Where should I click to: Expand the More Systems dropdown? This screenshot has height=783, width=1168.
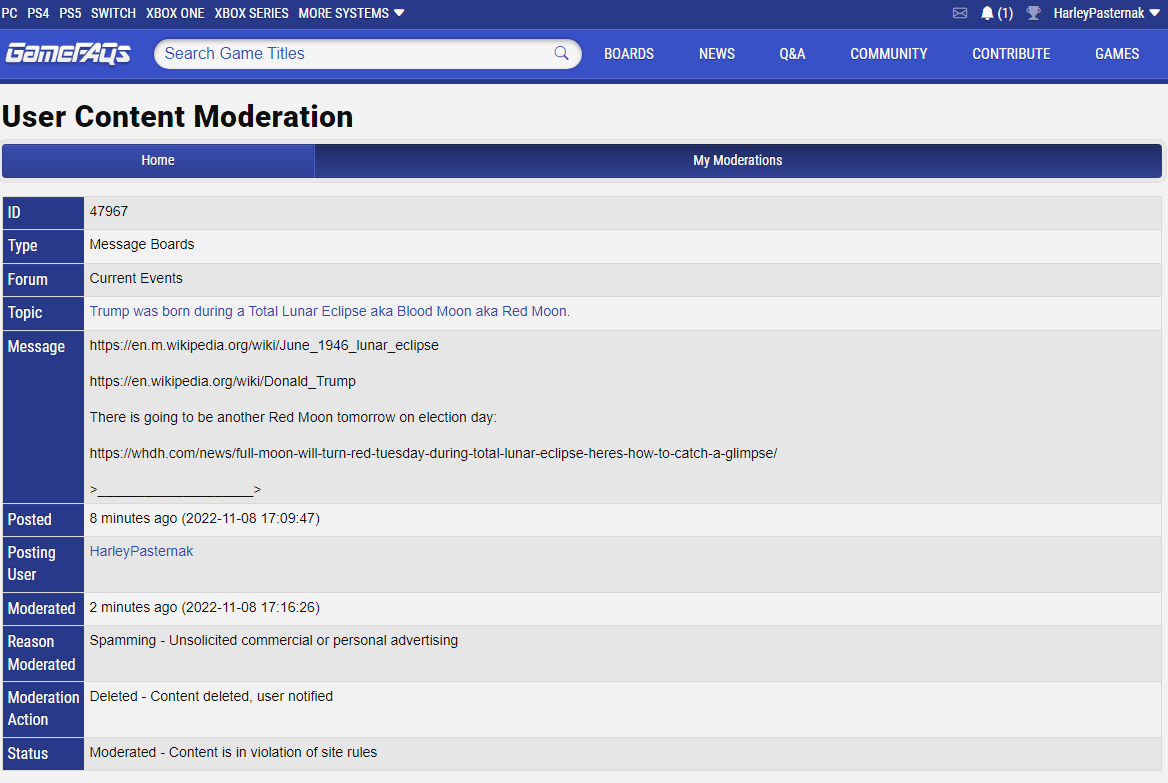point(351,13)
